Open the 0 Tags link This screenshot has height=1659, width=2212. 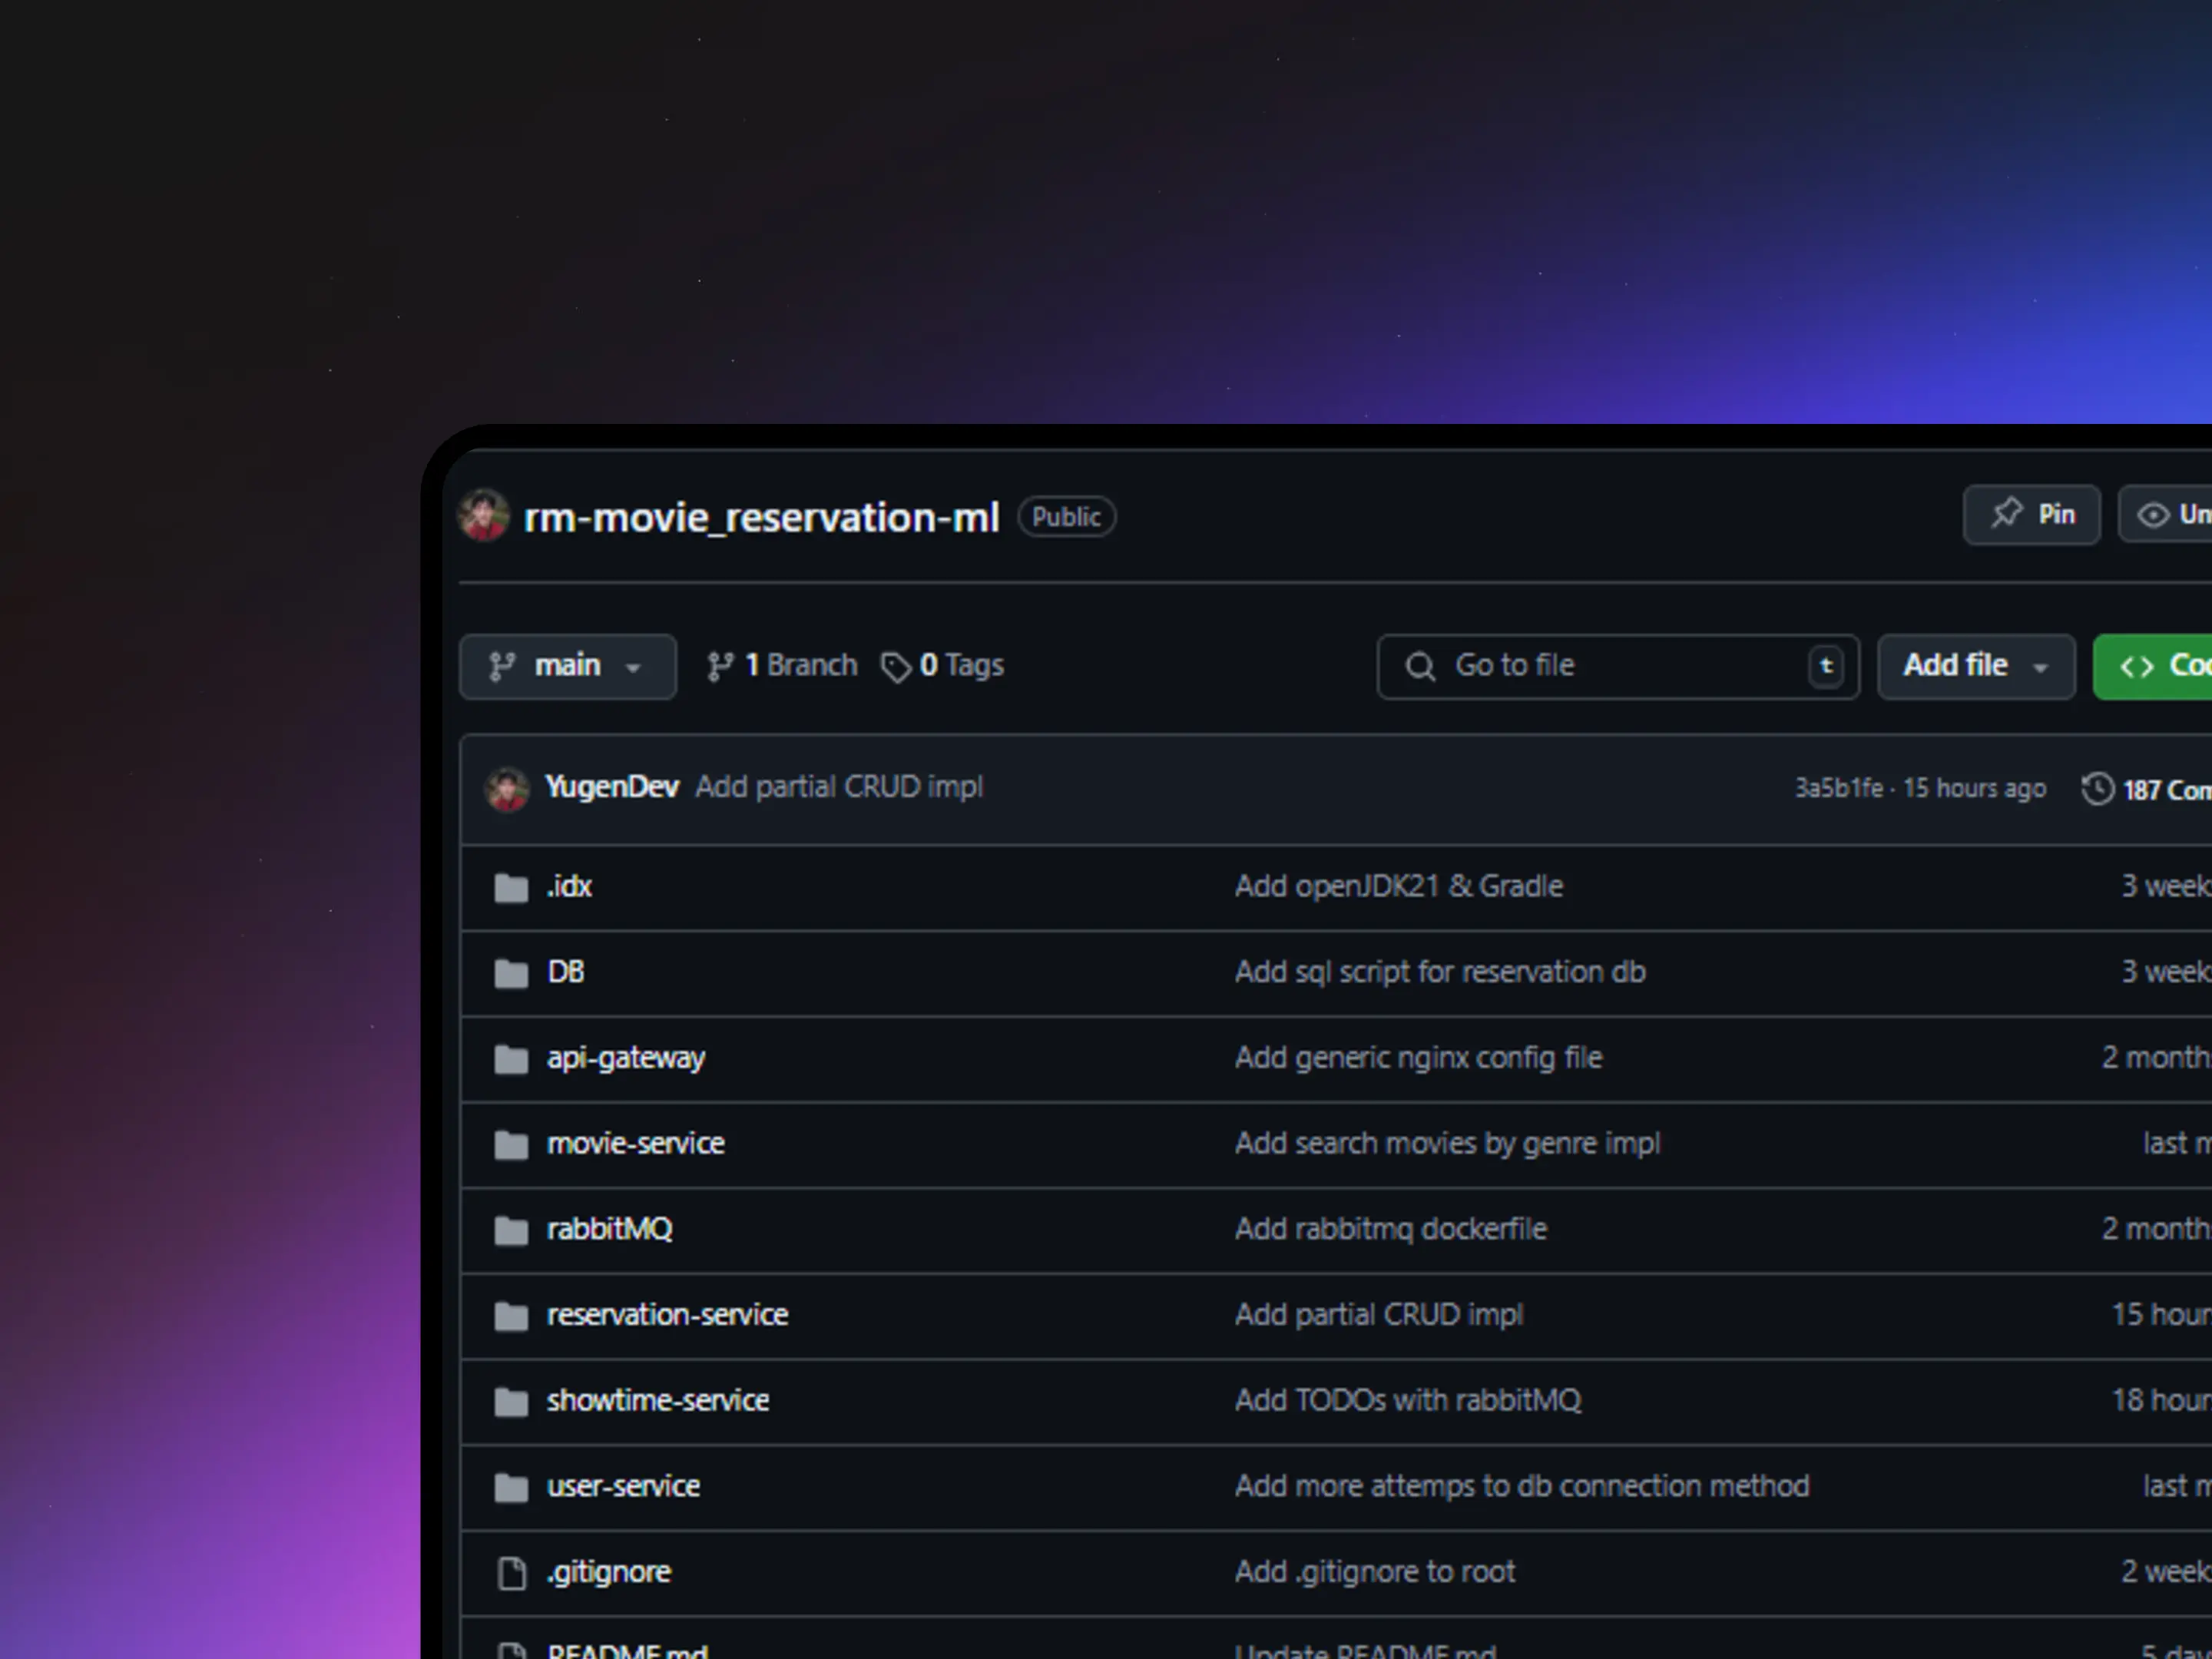[942, 666]
